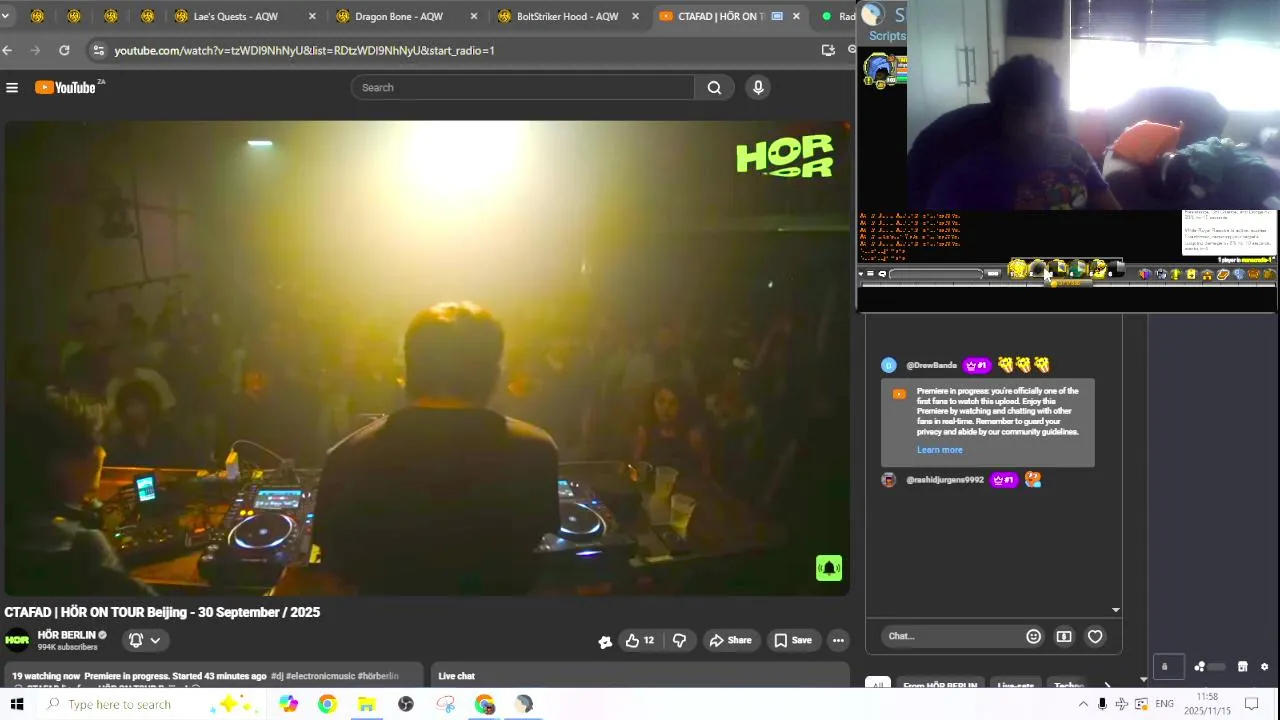This screenshot has width=1280, height=720.
Task: Close the CTAFAD YouTube tab
Action: tap(796, 16)
